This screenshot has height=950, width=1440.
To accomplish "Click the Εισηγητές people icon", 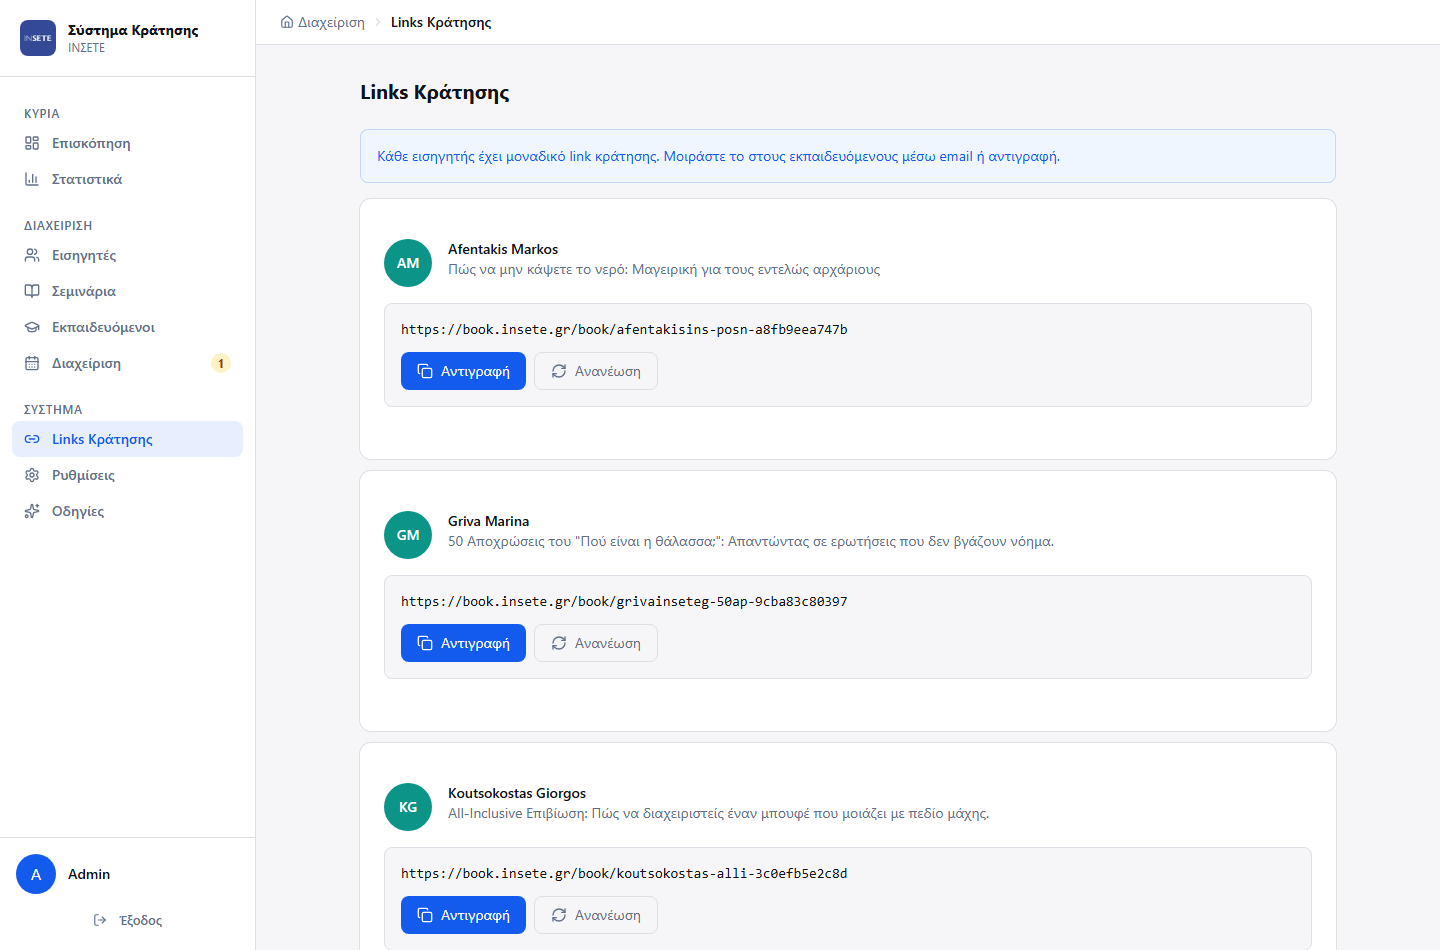I will tap(32, 255).
